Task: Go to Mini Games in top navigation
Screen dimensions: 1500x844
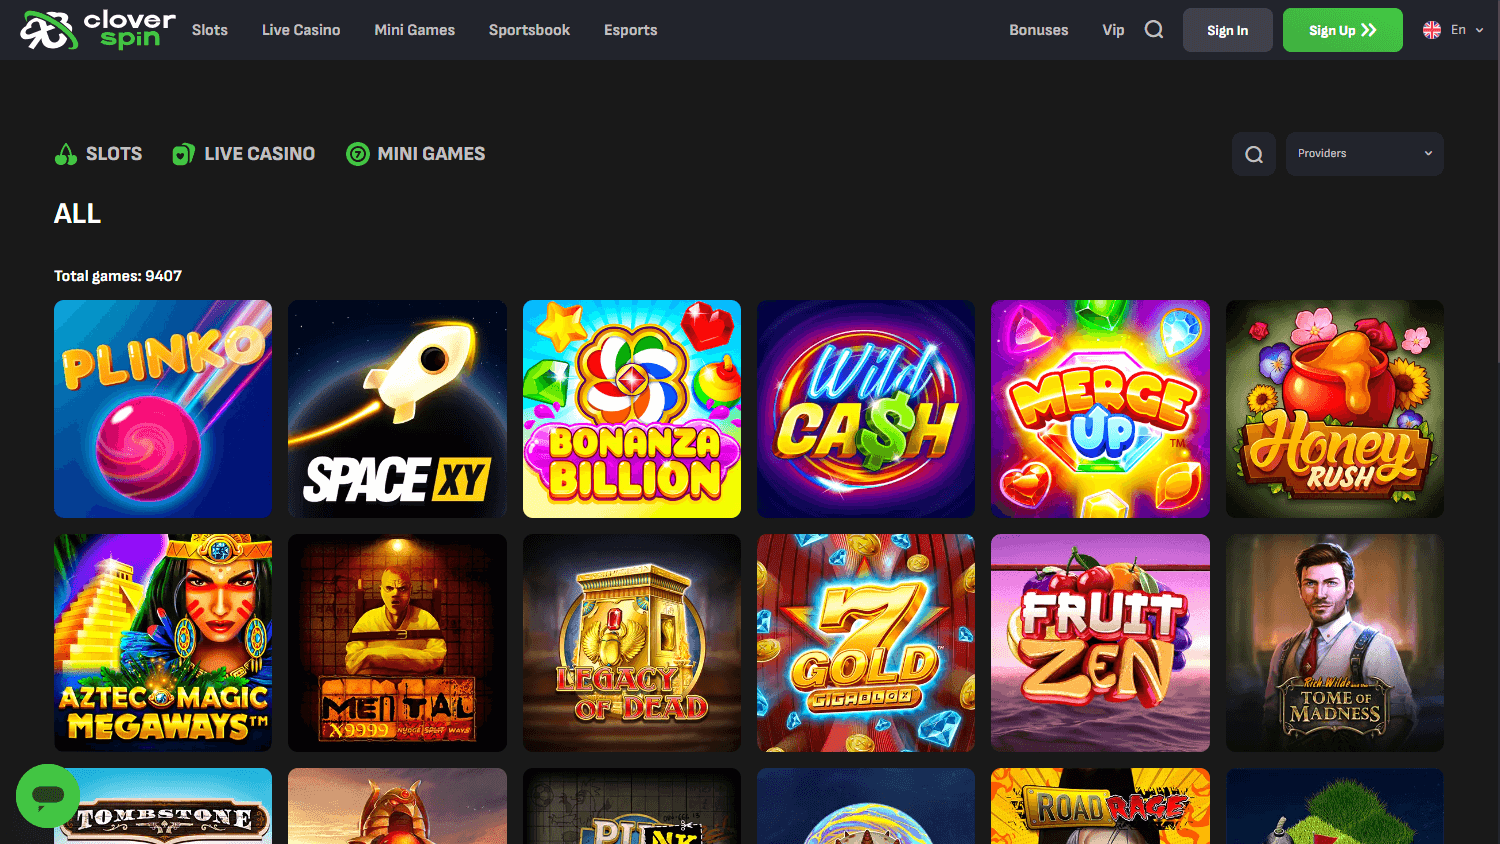Action: pyautogui.click(x=414, y=30)
